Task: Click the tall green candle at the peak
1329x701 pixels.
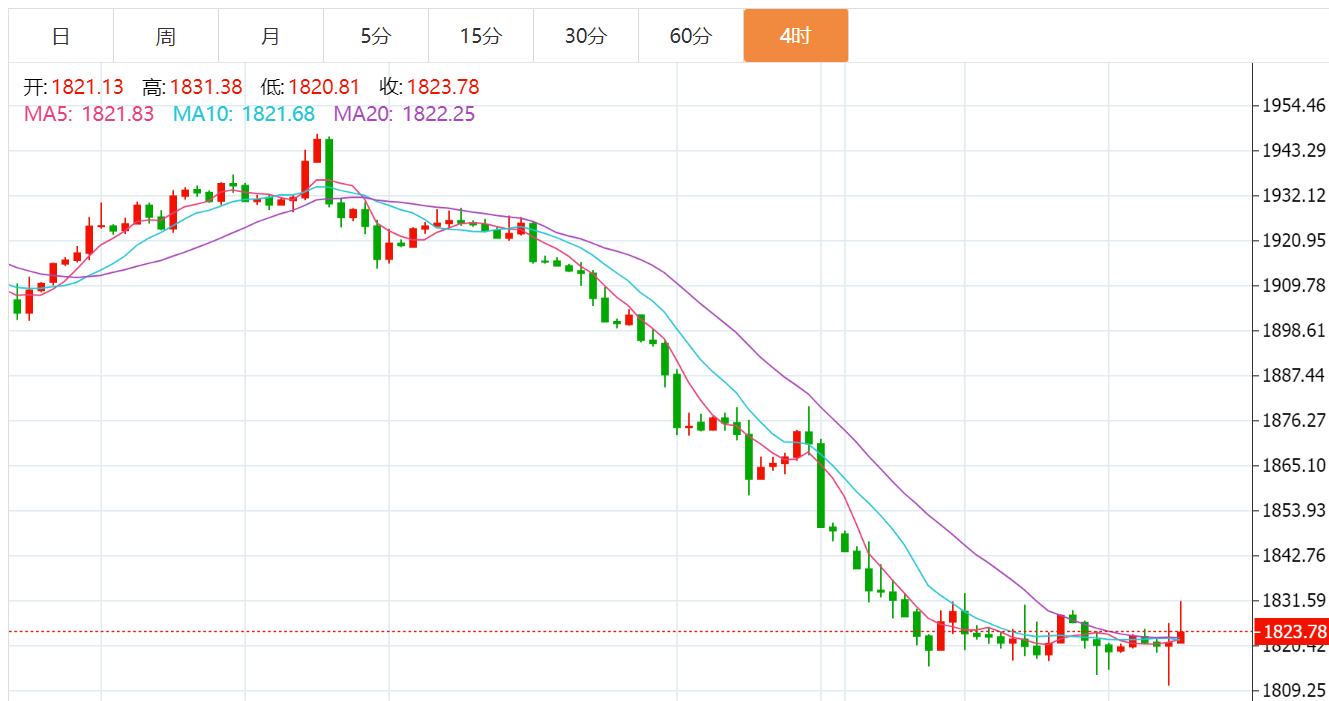Action: coord(329,172)
